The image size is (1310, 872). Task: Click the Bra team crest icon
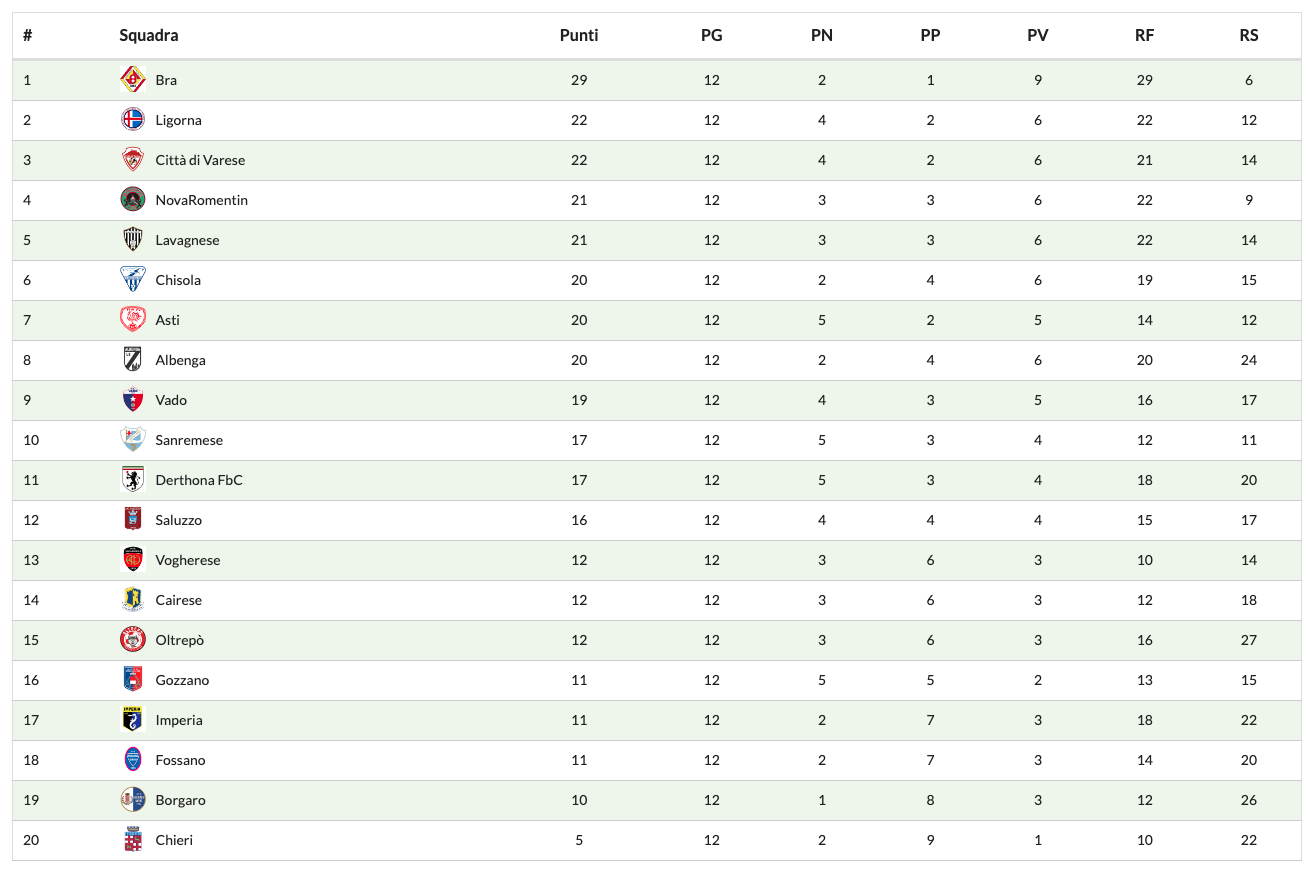pyautogui.click(x=133, y=80)
